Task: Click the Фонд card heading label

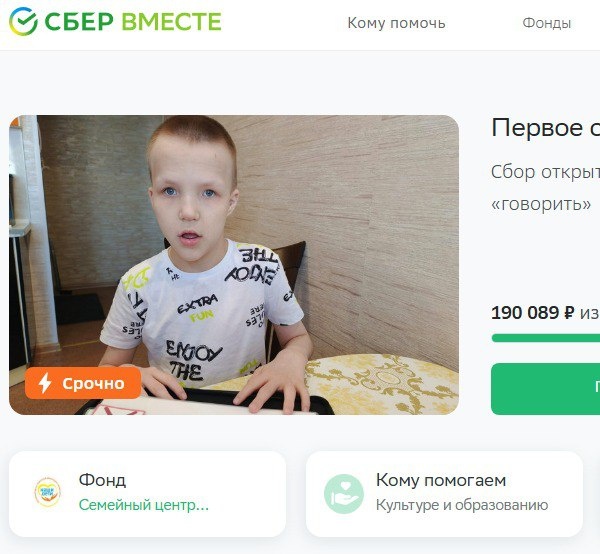Action: click(x=102, y=480)
